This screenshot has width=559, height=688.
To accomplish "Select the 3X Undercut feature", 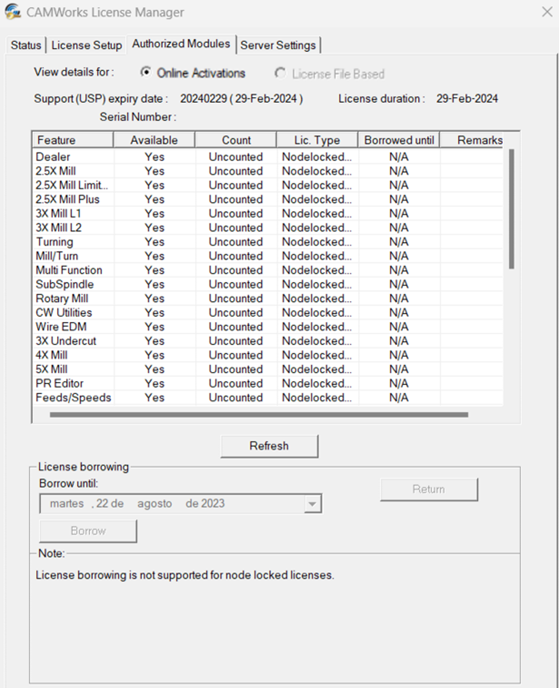I will point(268,341).
